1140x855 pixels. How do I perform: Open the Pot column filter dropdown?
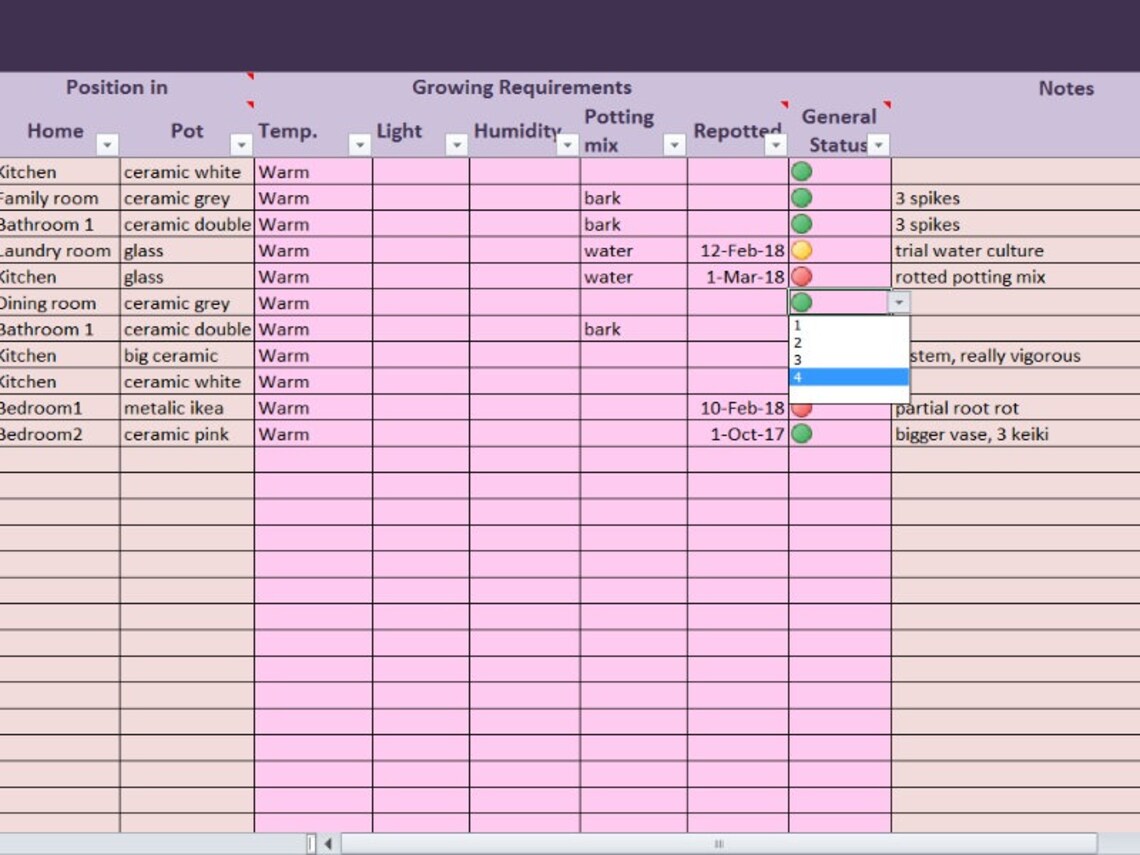(240, 146)
